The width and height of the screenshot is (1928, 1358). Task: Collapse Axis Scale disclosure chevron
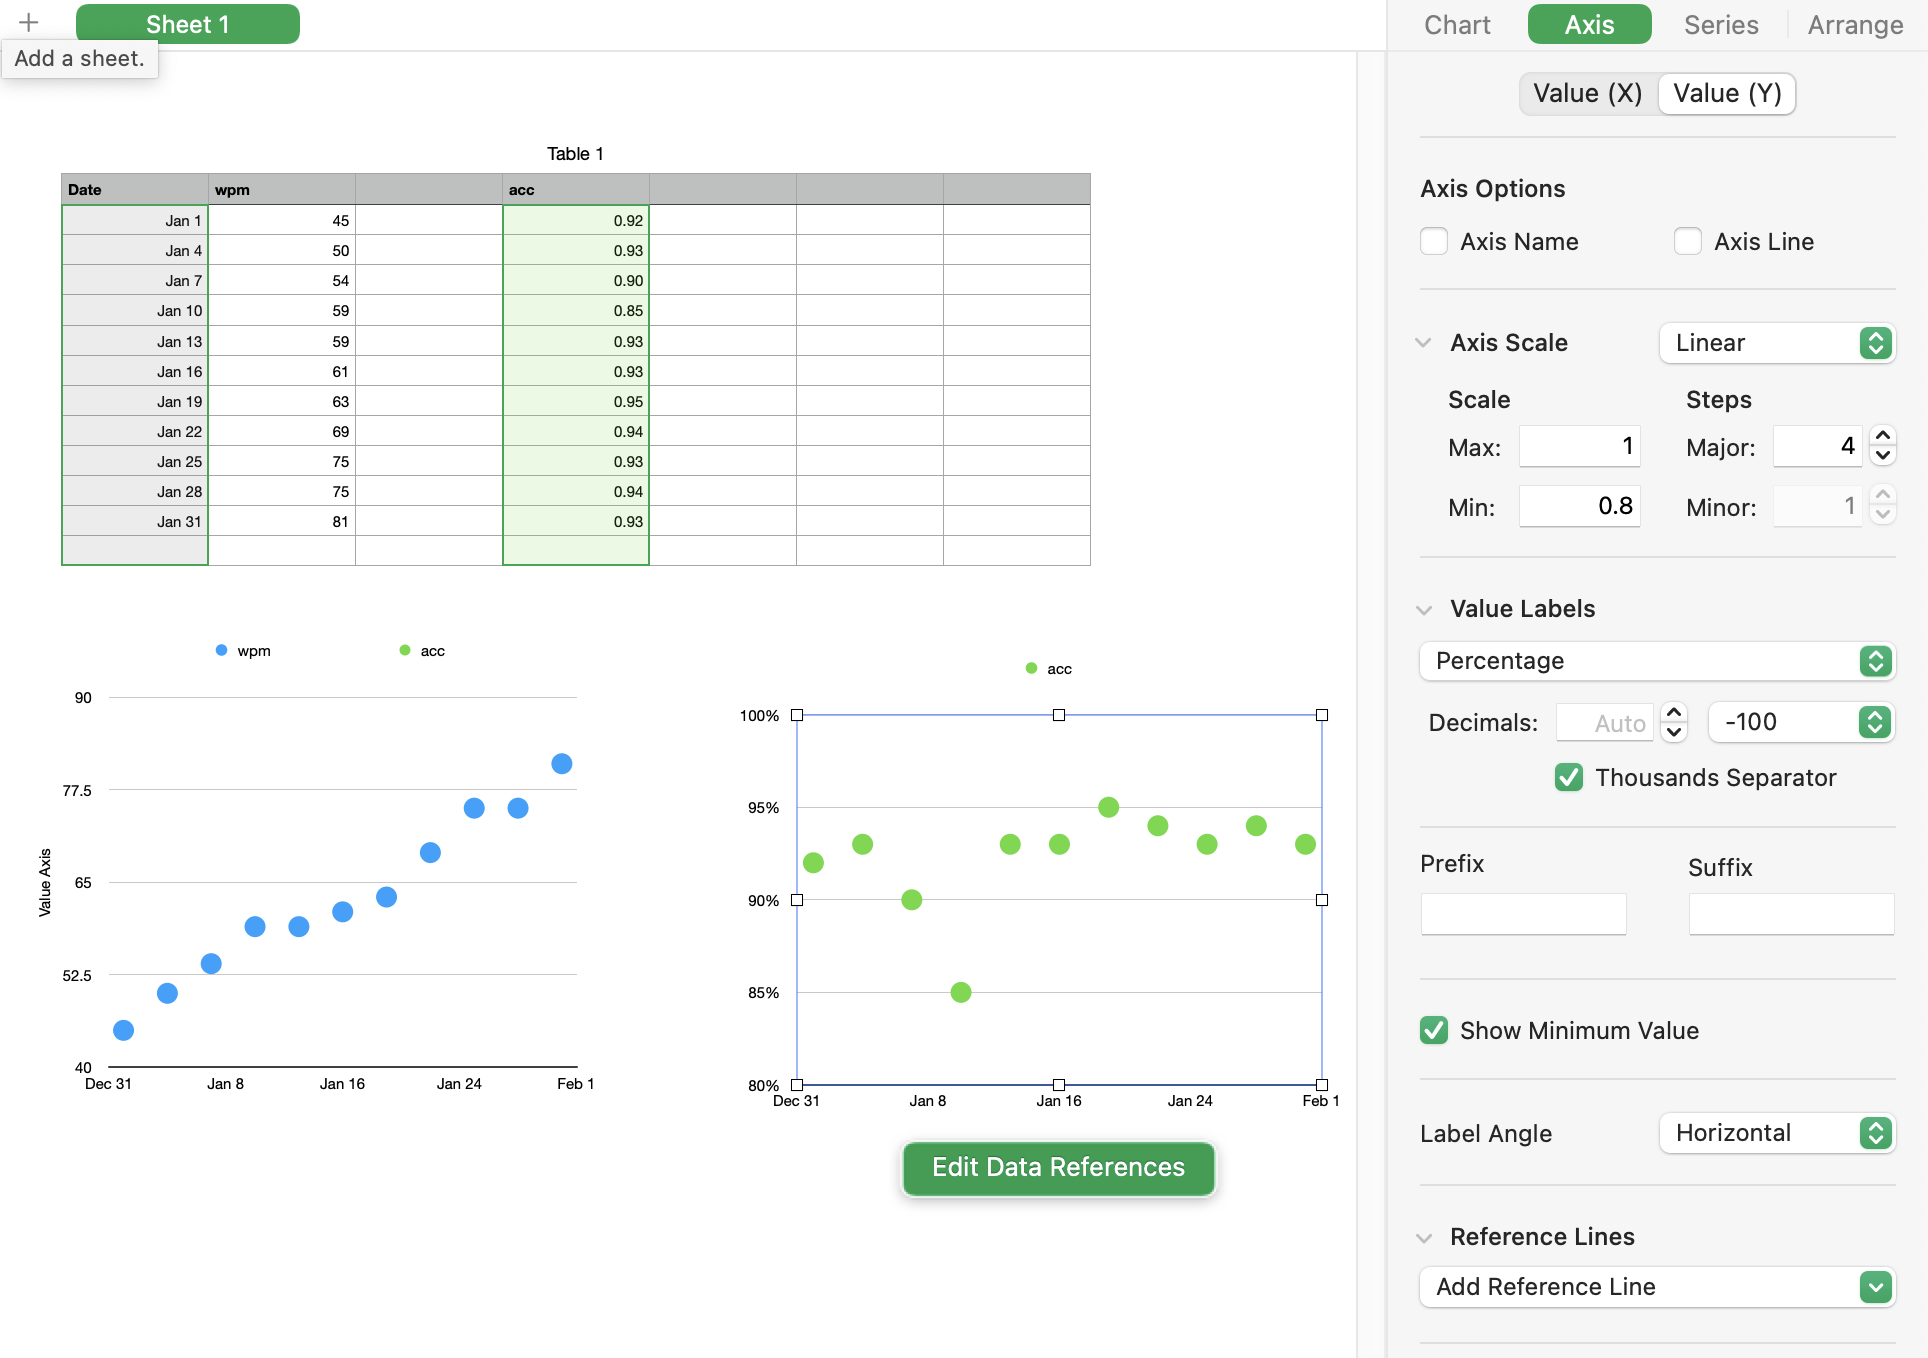coord(1424,343)
